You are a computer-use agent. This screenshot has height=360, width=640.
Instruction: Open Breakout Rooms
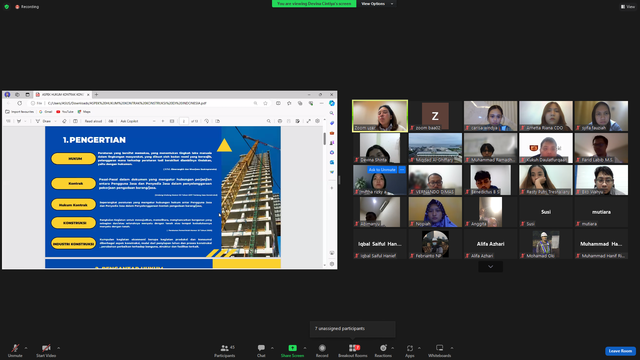pyautogui.click(x=353, y=350)
